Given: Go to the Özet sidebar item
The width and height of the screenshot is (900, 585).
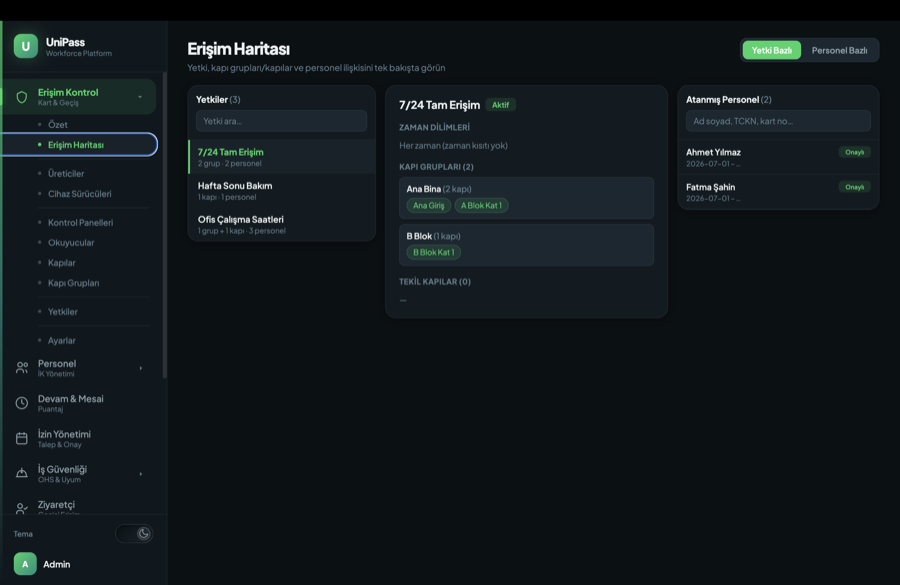Looking at the screenshot, I should pos(57,125).
